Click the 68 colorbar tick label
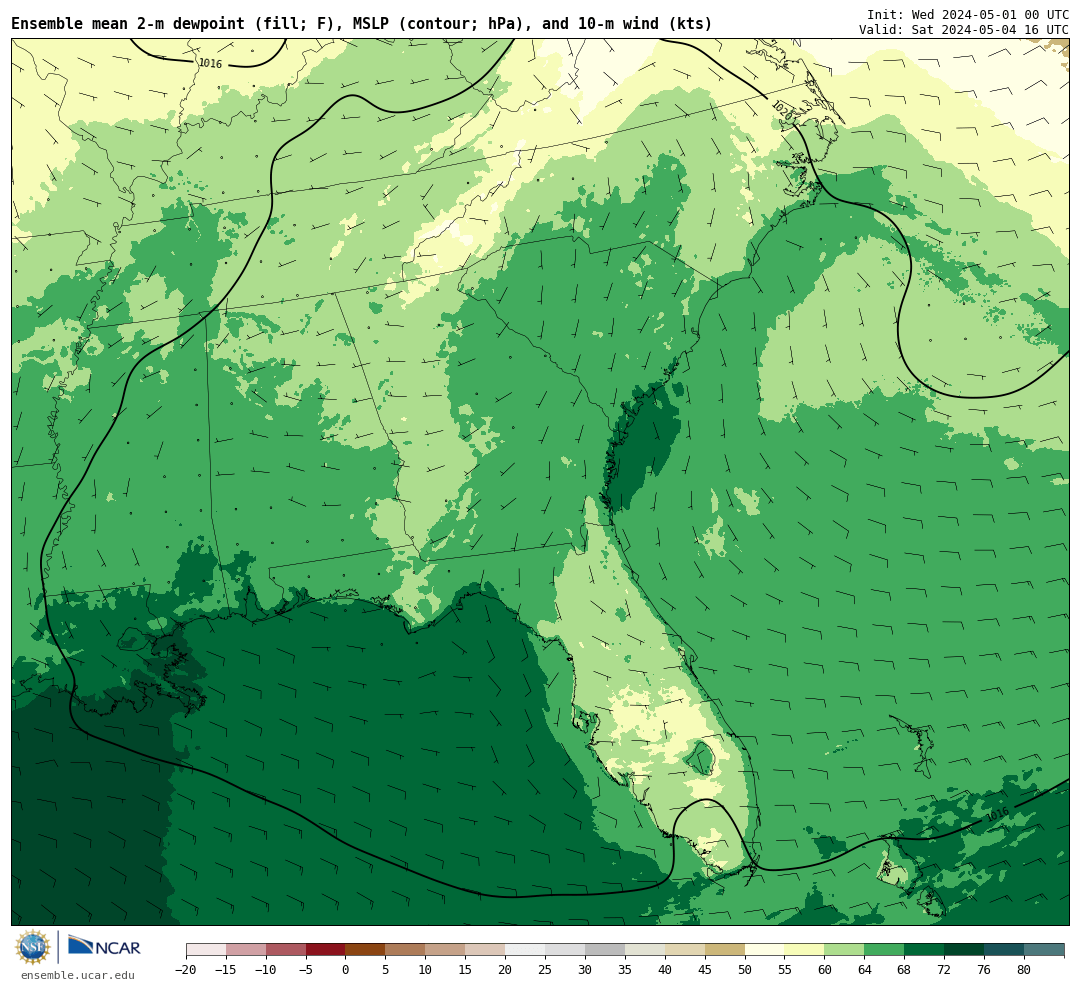This screenshot has width=1080, height=988. [905, 970]
